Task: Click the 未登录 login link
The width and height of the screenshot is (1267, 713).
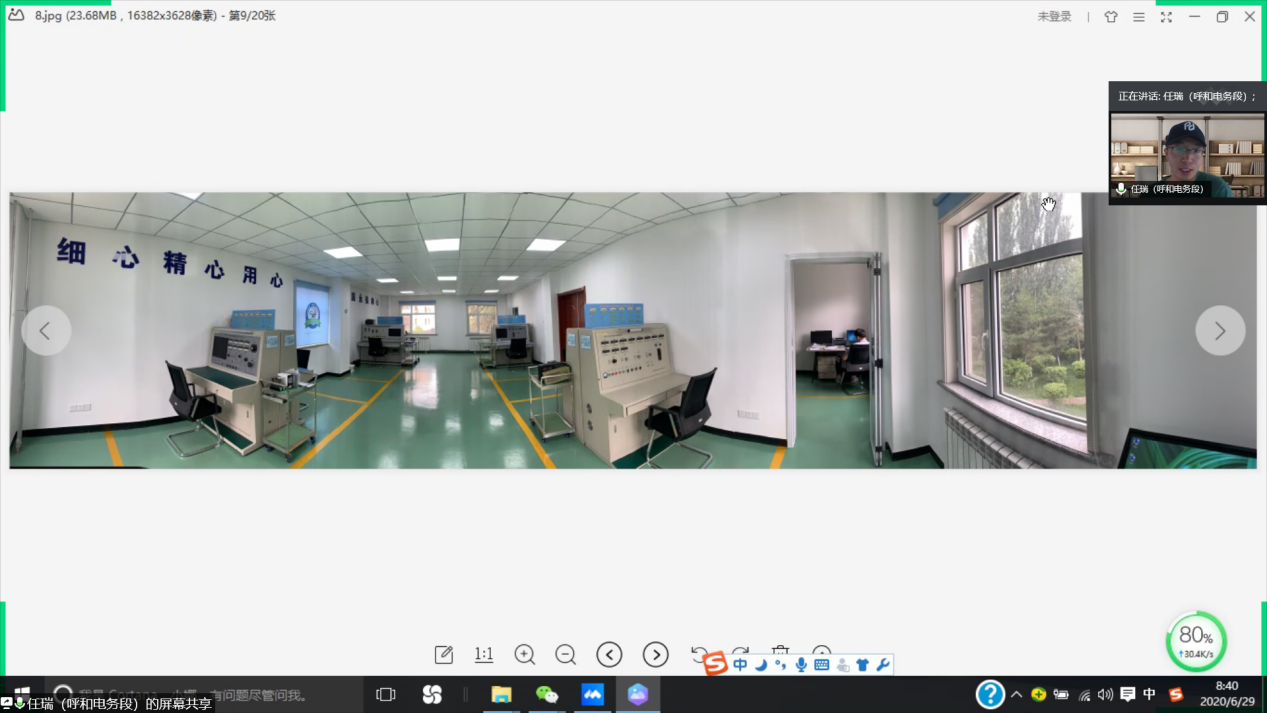Action: tap(1054, 17)
